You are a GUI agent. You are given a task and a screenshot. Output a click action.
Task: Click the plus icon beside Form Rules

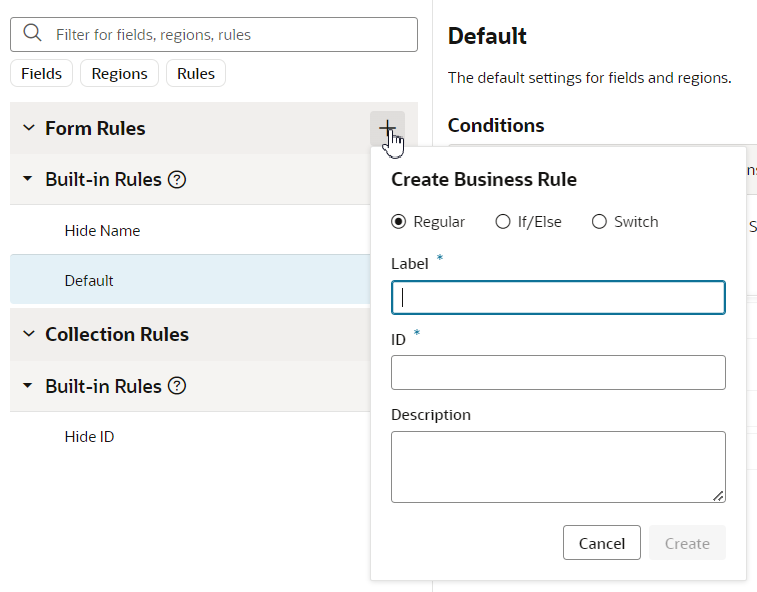(x=387, y=128)
